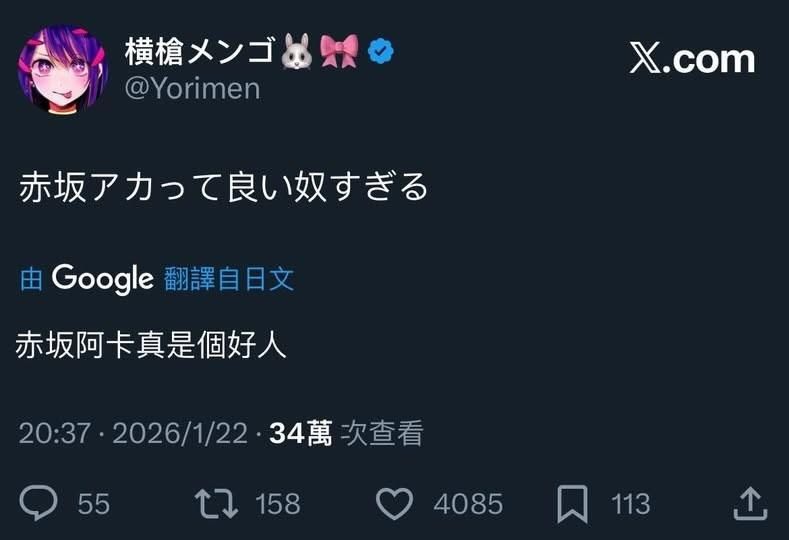The height and width of the screenshot is (540, 789).
Task: Open the 34萬 次查看 view count
Action: click(346, 433)
